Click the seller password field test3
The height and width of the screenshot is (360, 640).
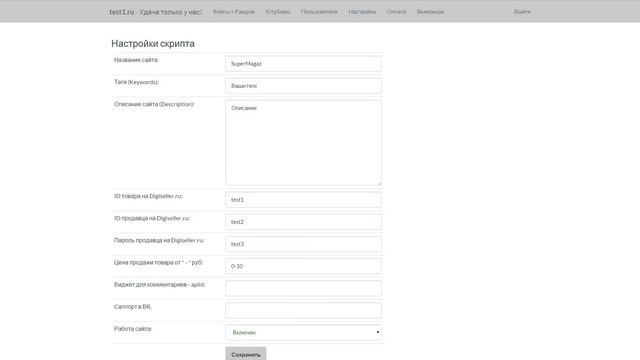(303, 244)
